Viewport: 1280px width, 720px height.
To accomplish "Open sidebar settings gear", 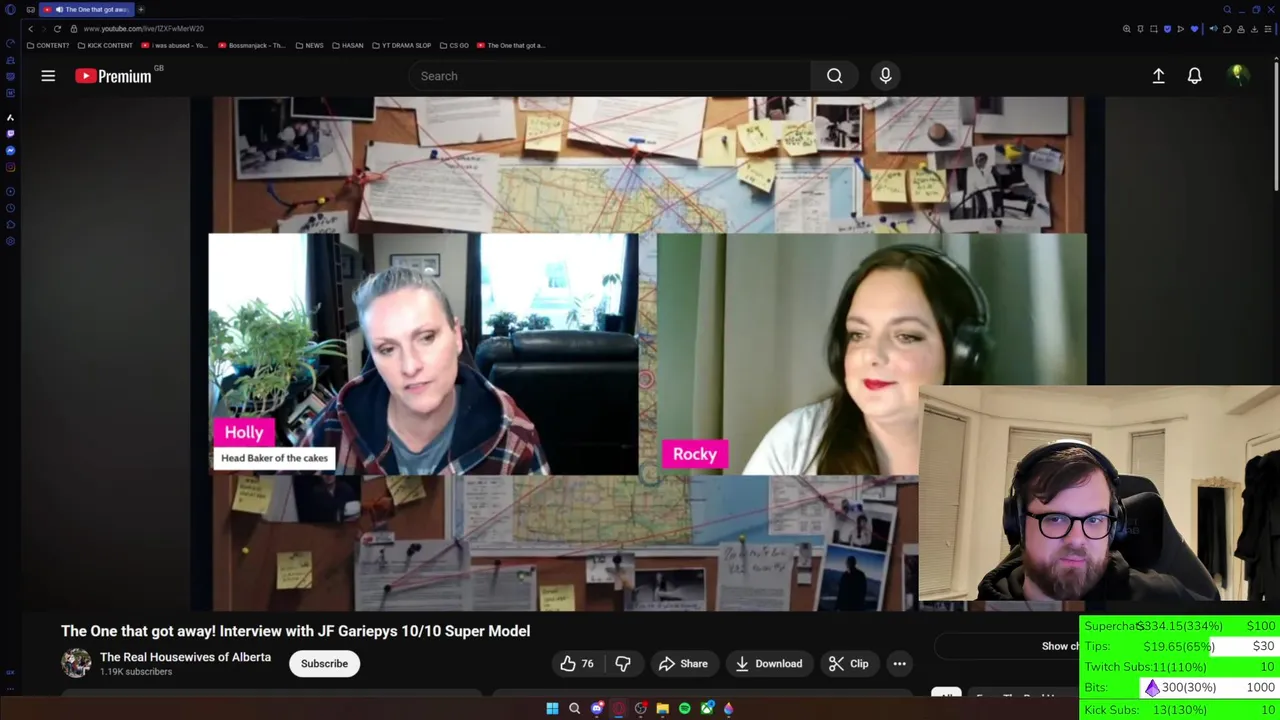I will (x=10, y=241).
